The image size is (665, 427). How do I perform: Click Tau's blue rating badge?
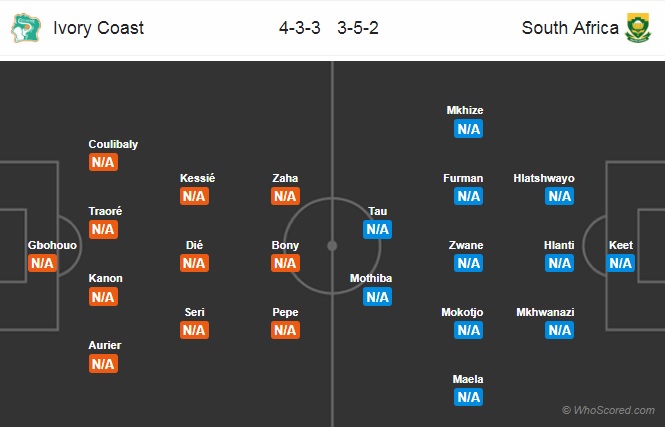click(x=377, y=229)
